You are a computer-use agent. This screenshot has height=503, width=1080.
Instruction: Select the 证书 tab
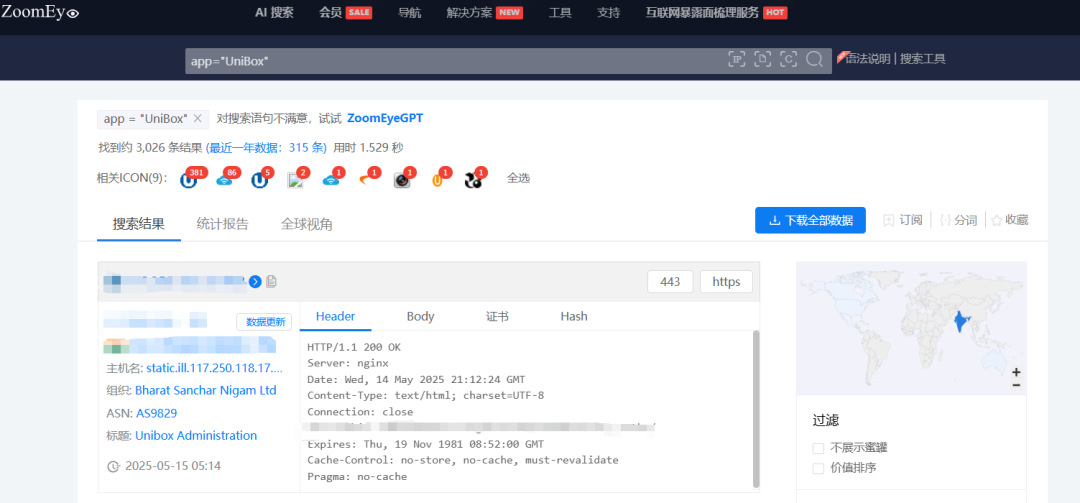[497, 316]
